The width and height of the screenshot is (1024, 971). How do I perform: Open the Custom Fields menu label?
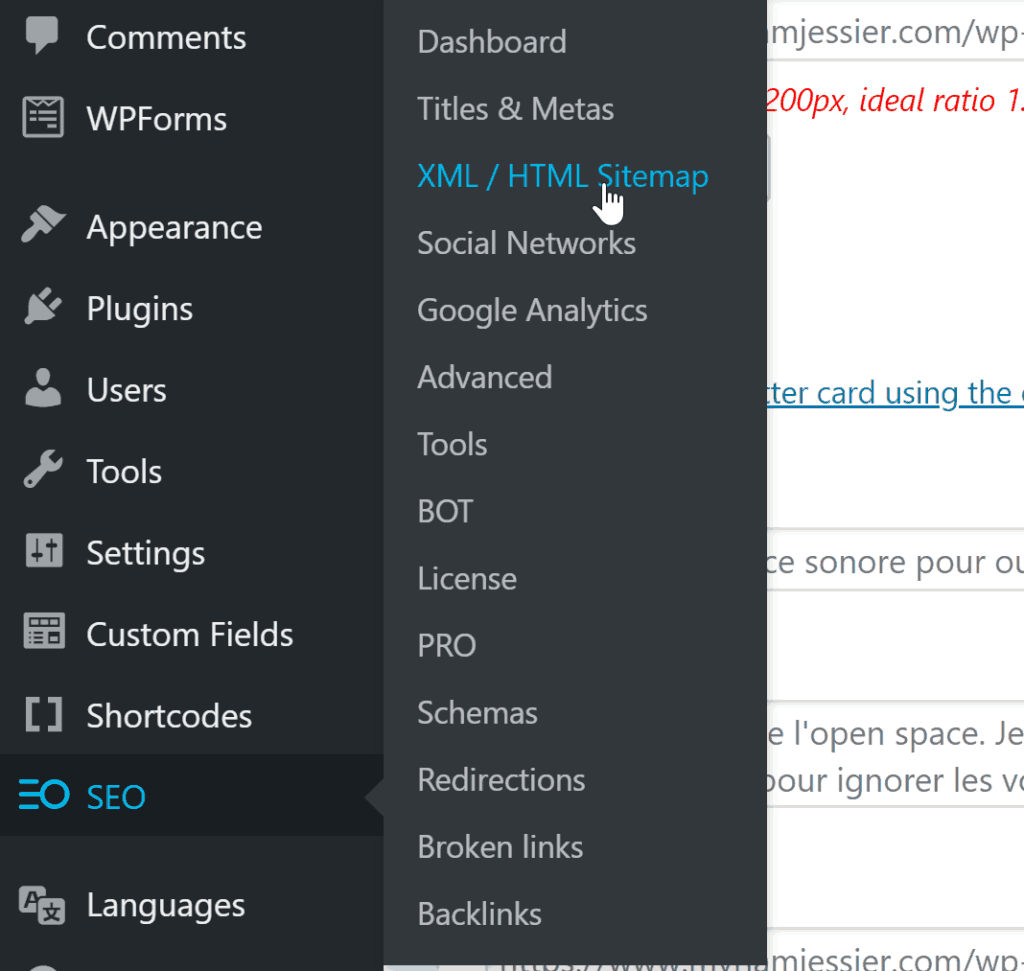coord(190,635)
